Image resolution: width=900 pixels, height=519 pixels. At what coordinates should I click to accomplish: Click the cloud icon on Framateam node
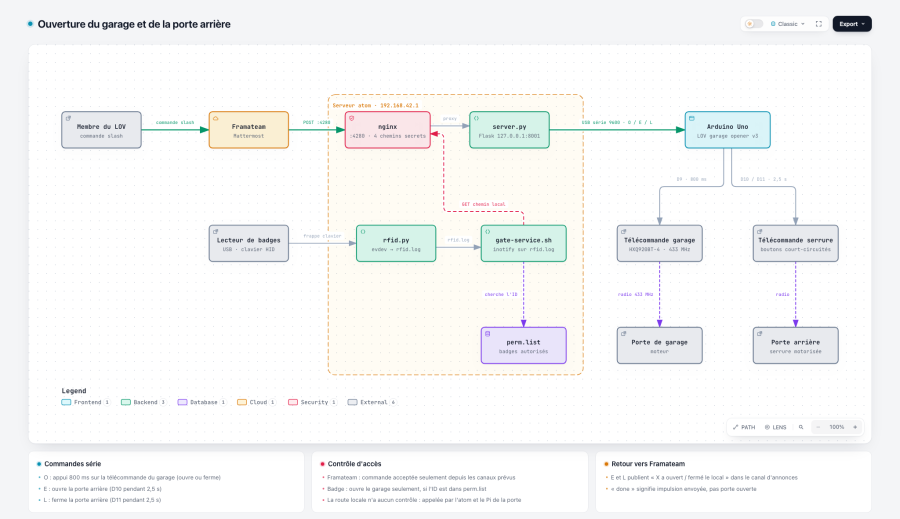216,118
